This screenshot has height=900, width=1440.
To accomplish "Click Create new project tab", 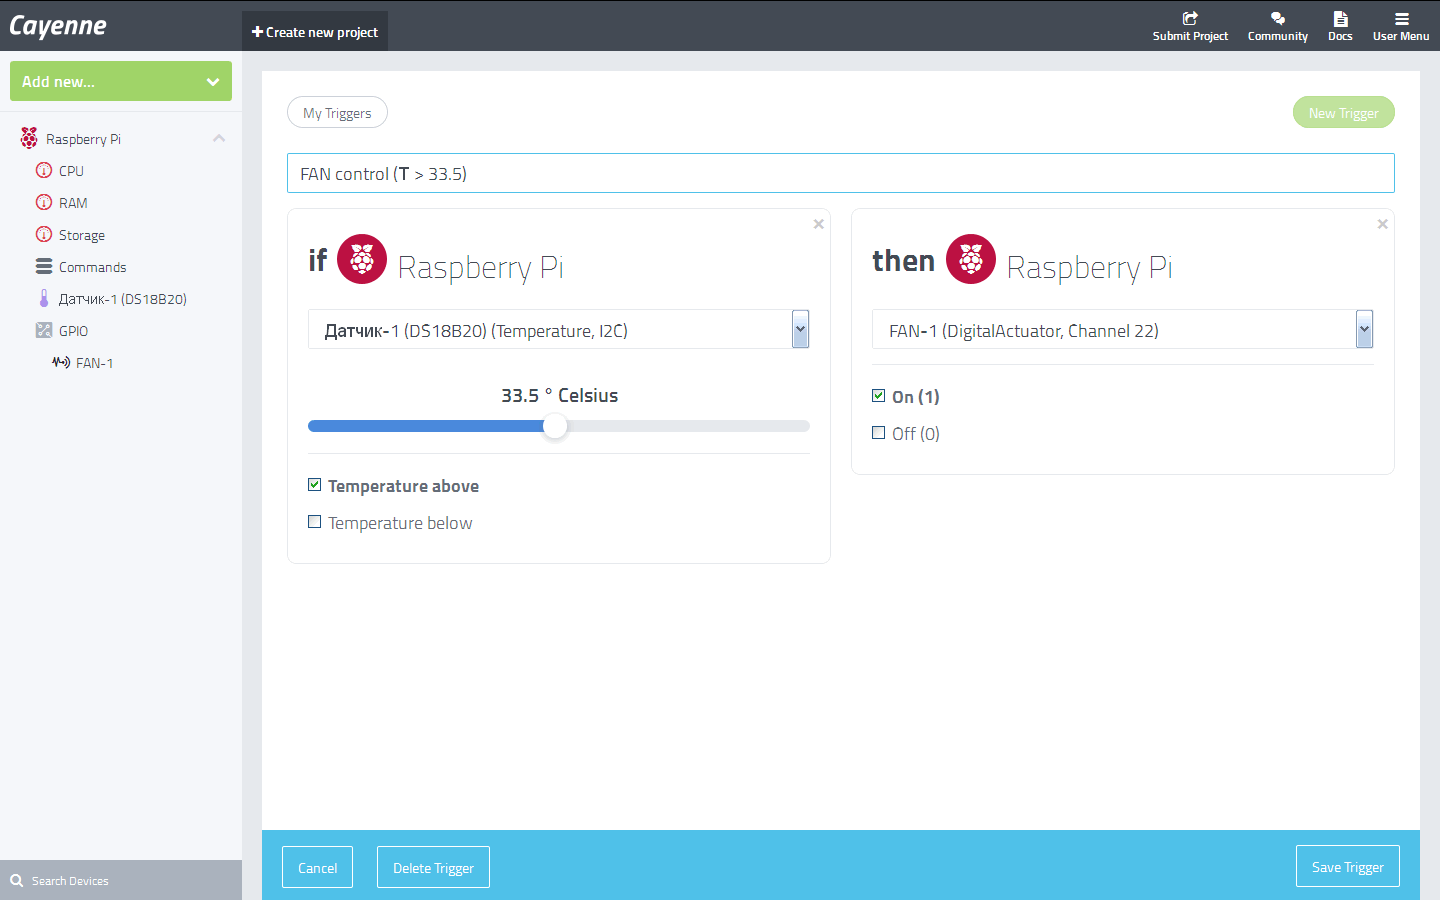I will 315,32.
